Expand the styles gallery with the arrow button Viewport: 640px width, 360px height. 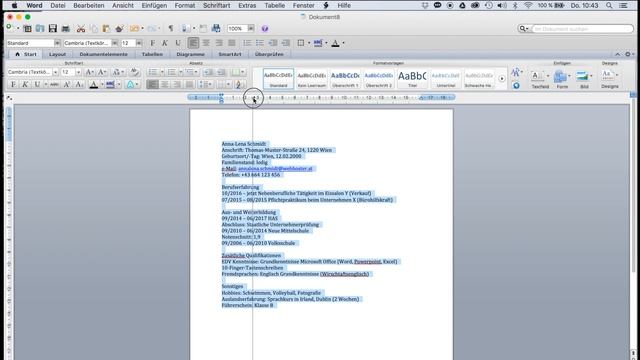(x=502, y=79)
